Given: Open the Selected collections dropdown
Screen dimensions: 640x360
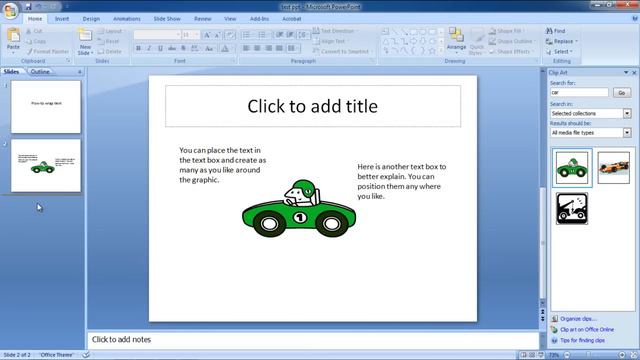Looking at the screenshot, I should pyautogui.click(x=627, y=113).
